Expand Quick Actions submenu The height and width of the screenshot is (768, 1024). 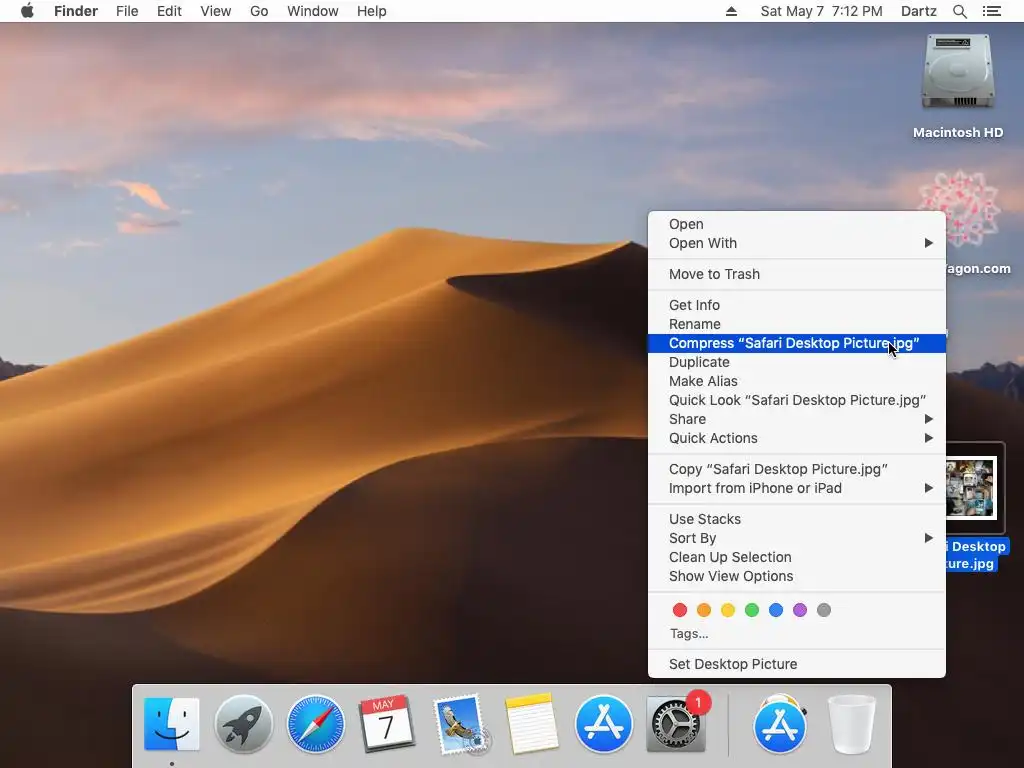[x=796, y=438]
